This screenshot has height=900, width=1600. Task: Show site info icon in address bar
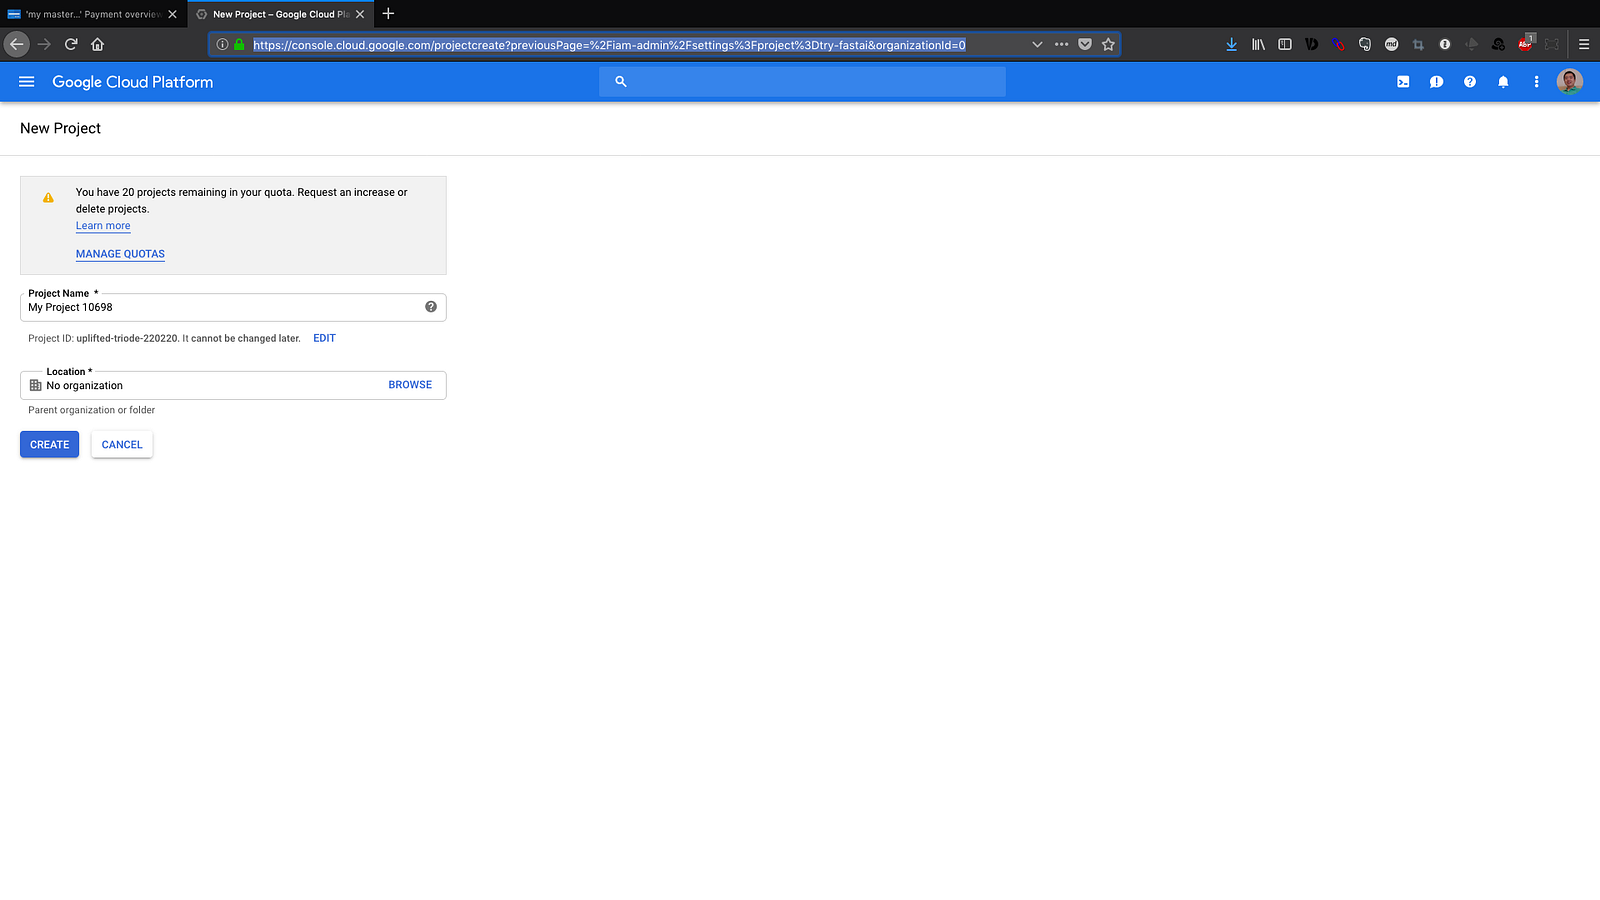[x=222, y=44]
